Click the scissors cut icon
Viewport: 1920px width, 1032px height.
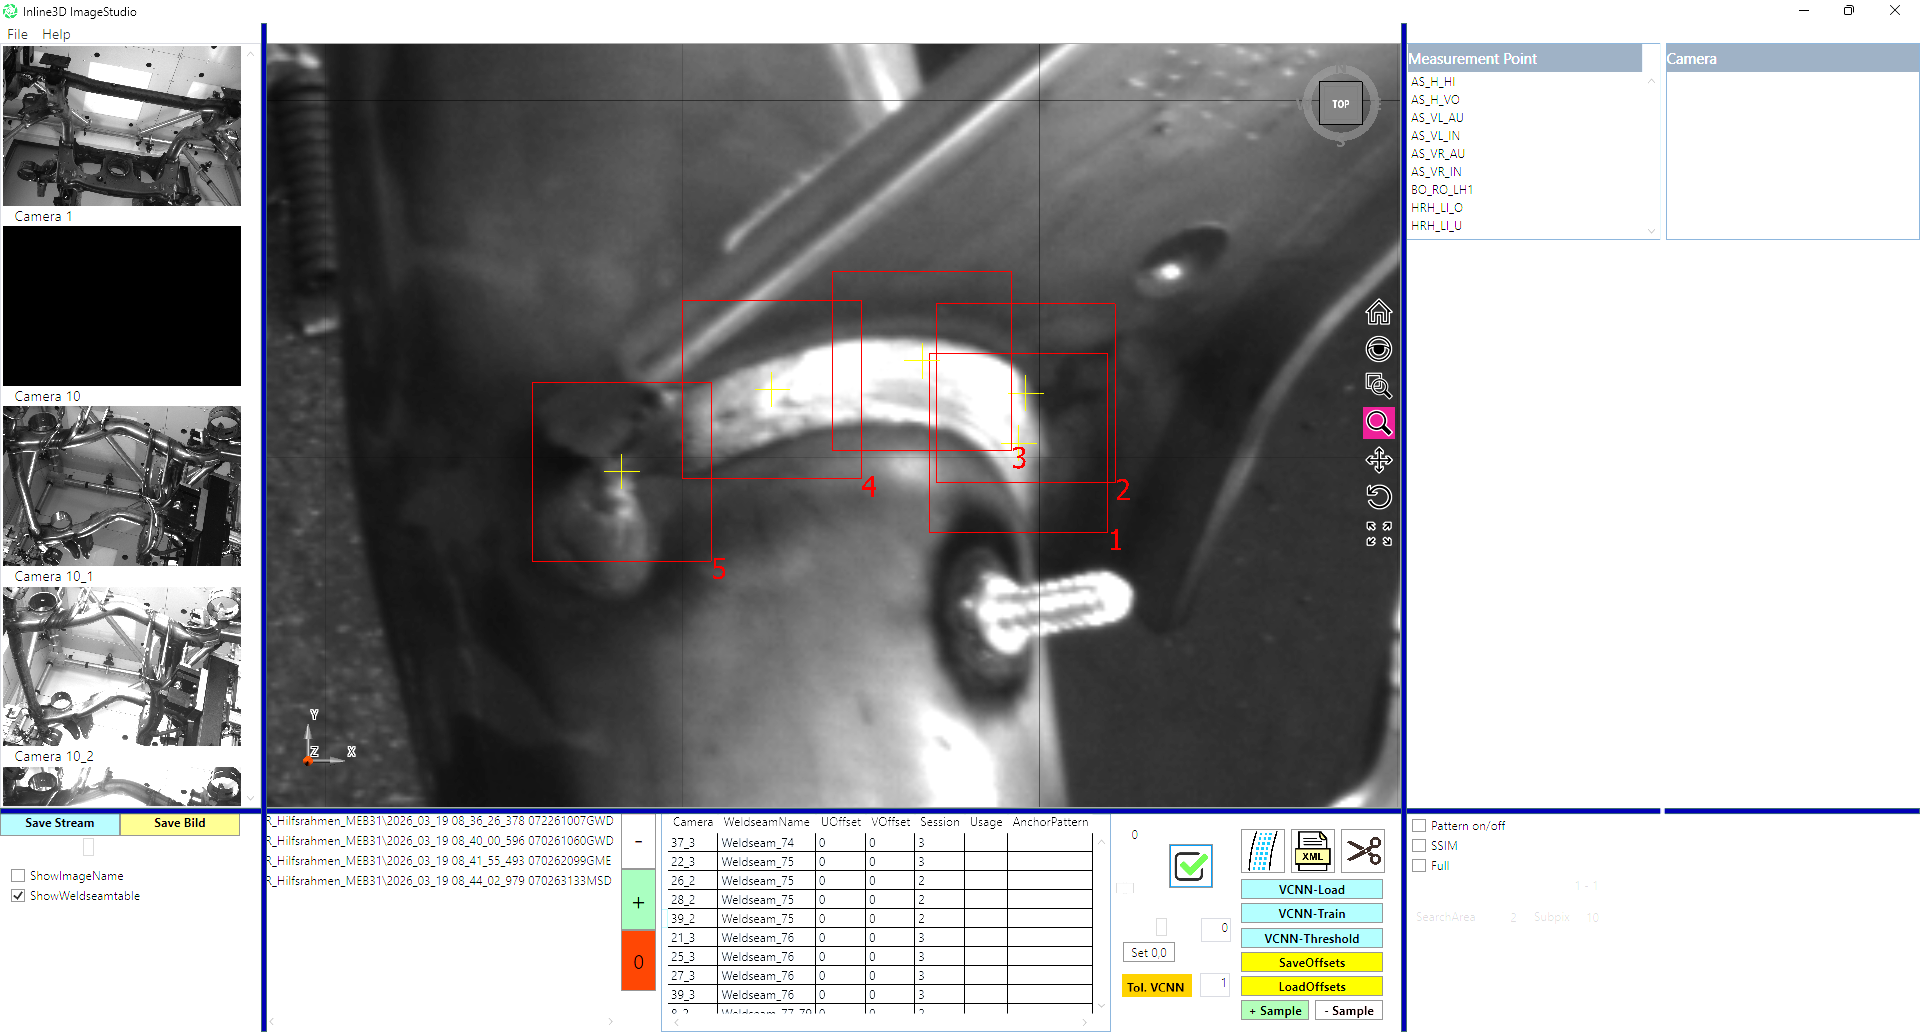[x=1363, y=851]
